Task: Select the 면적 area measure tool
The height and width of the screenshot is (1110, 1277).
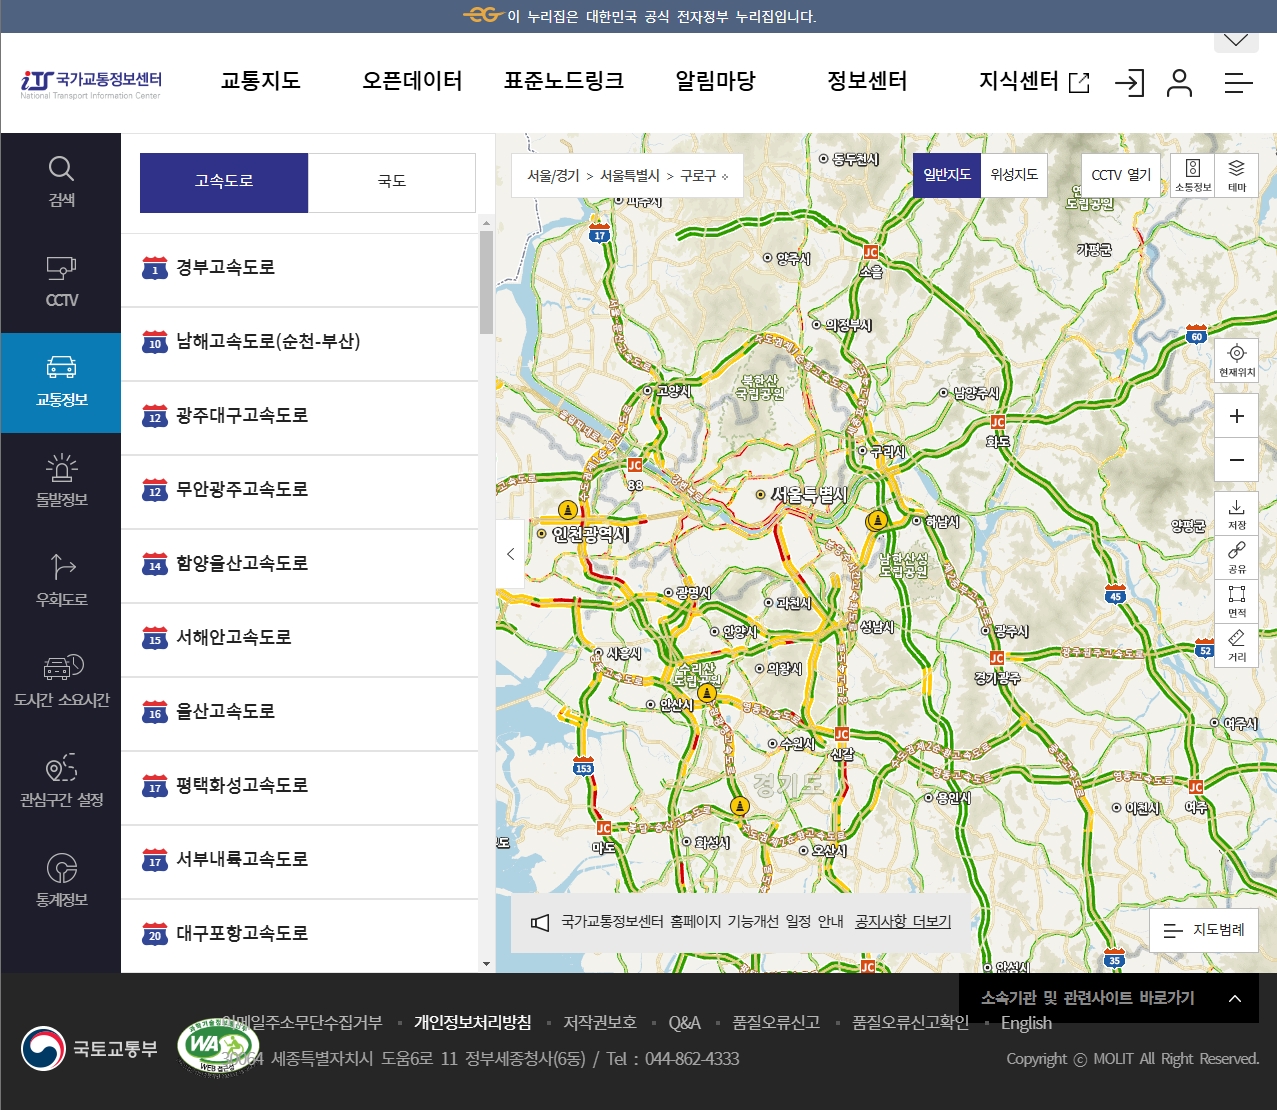Action: tap(1237, 602)
